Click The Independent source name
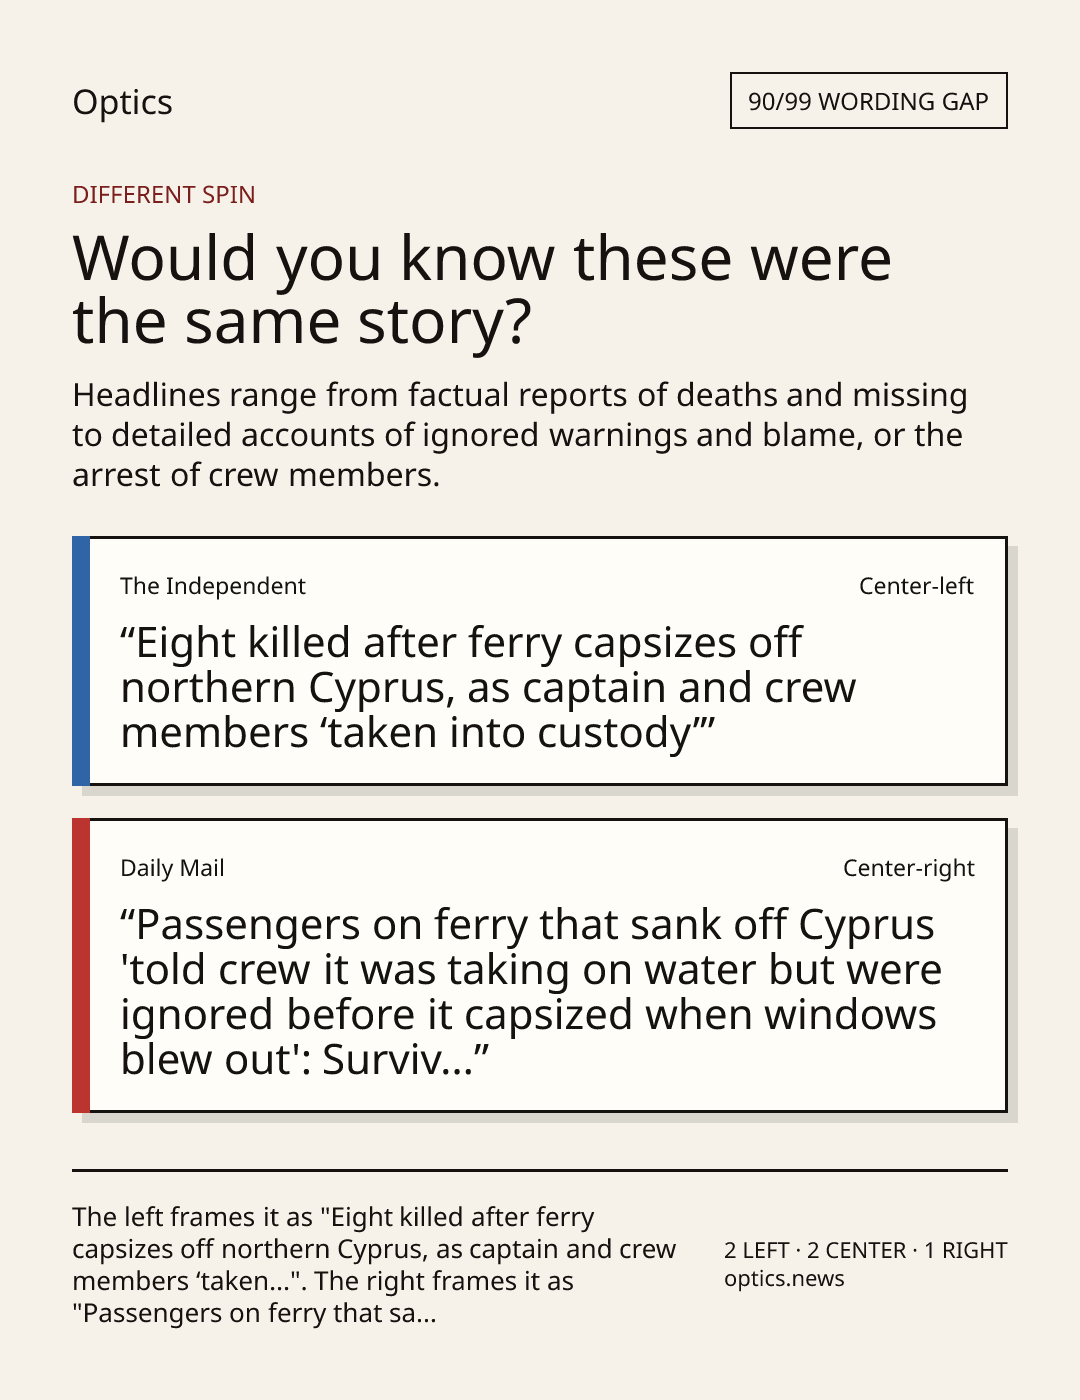This screenshot has height=1400, width=1080. (213, 586)
